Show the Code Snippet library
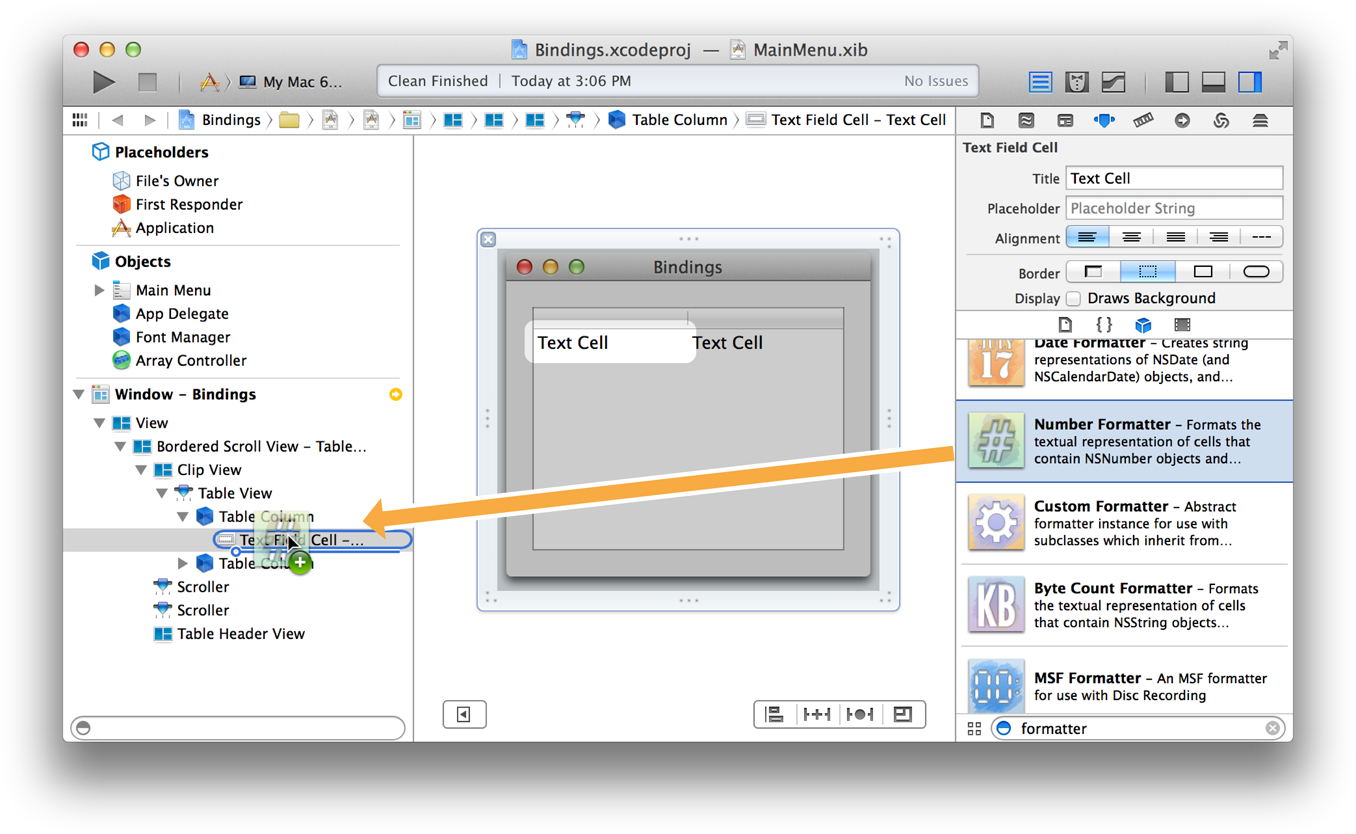 (x=1104, y=325)
